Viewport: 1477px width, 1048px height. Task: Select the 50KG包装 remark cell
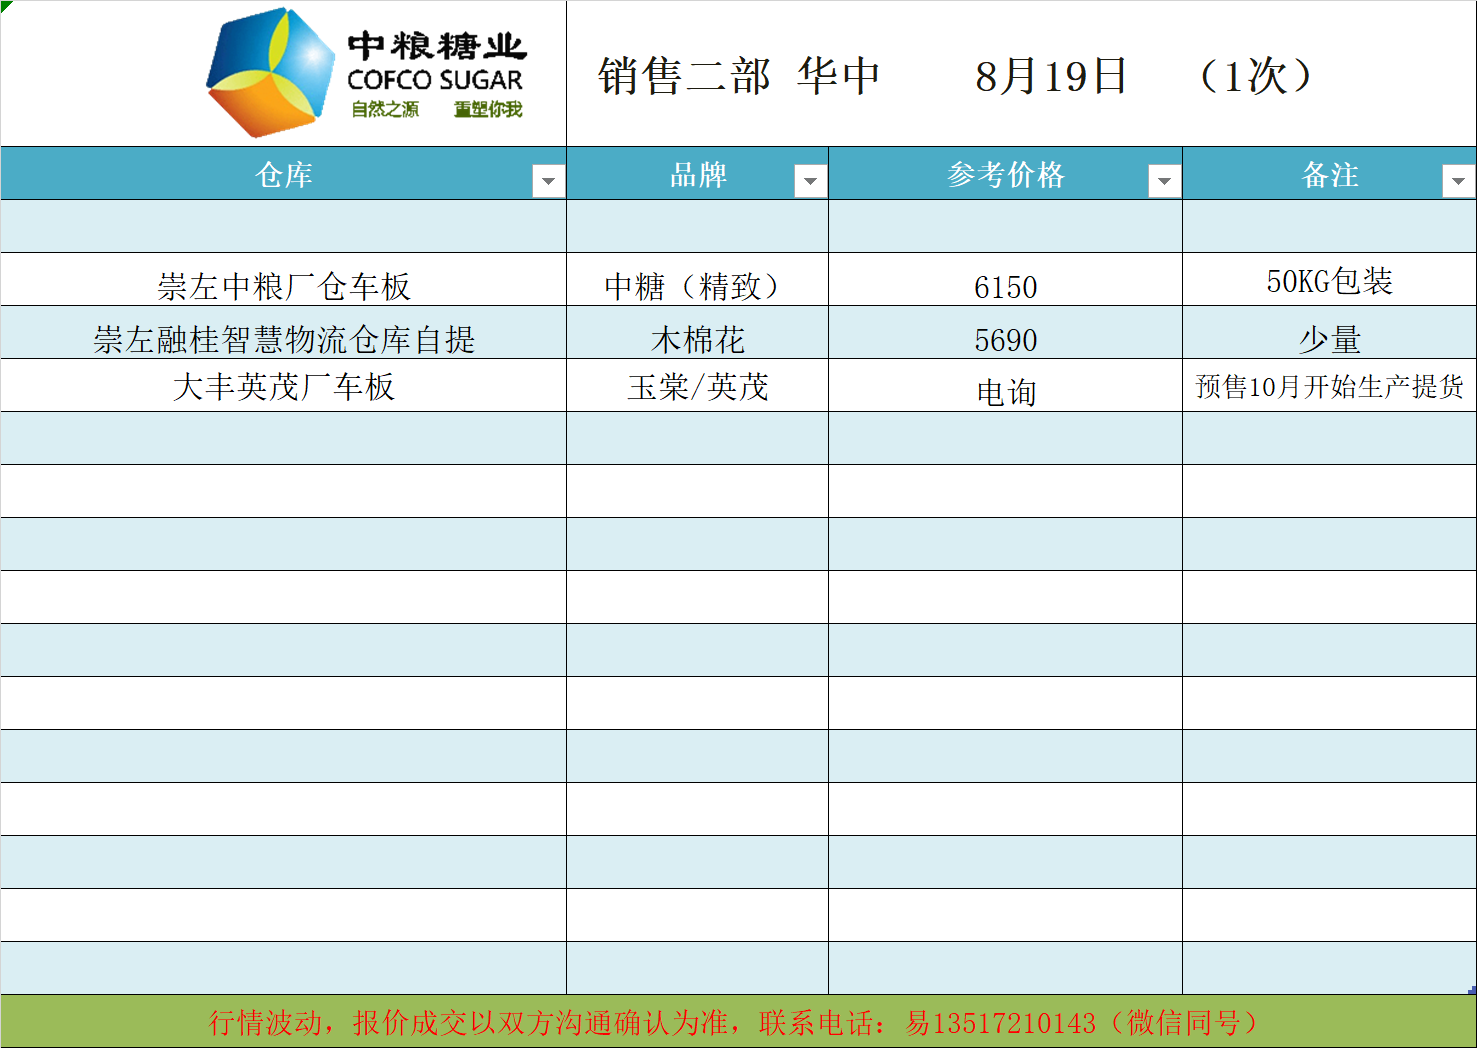tap(1329, 281)
